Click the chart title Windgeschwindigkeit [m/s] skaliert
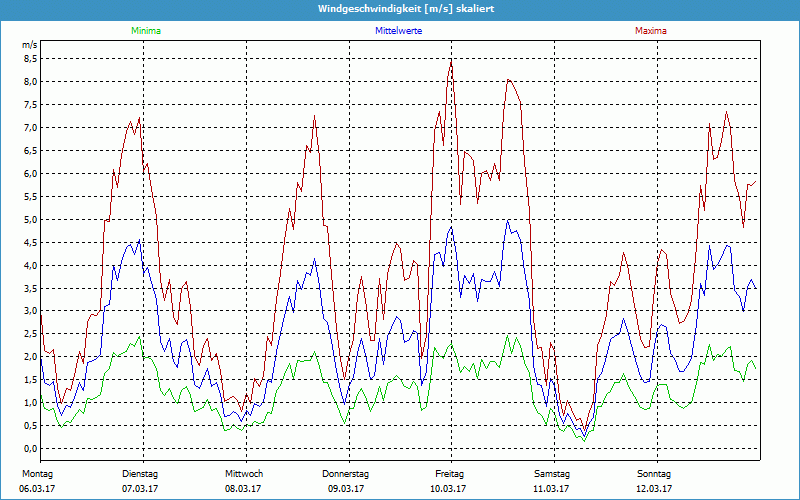This screenshot has width=800, height=500. click(x=406, y=9)
